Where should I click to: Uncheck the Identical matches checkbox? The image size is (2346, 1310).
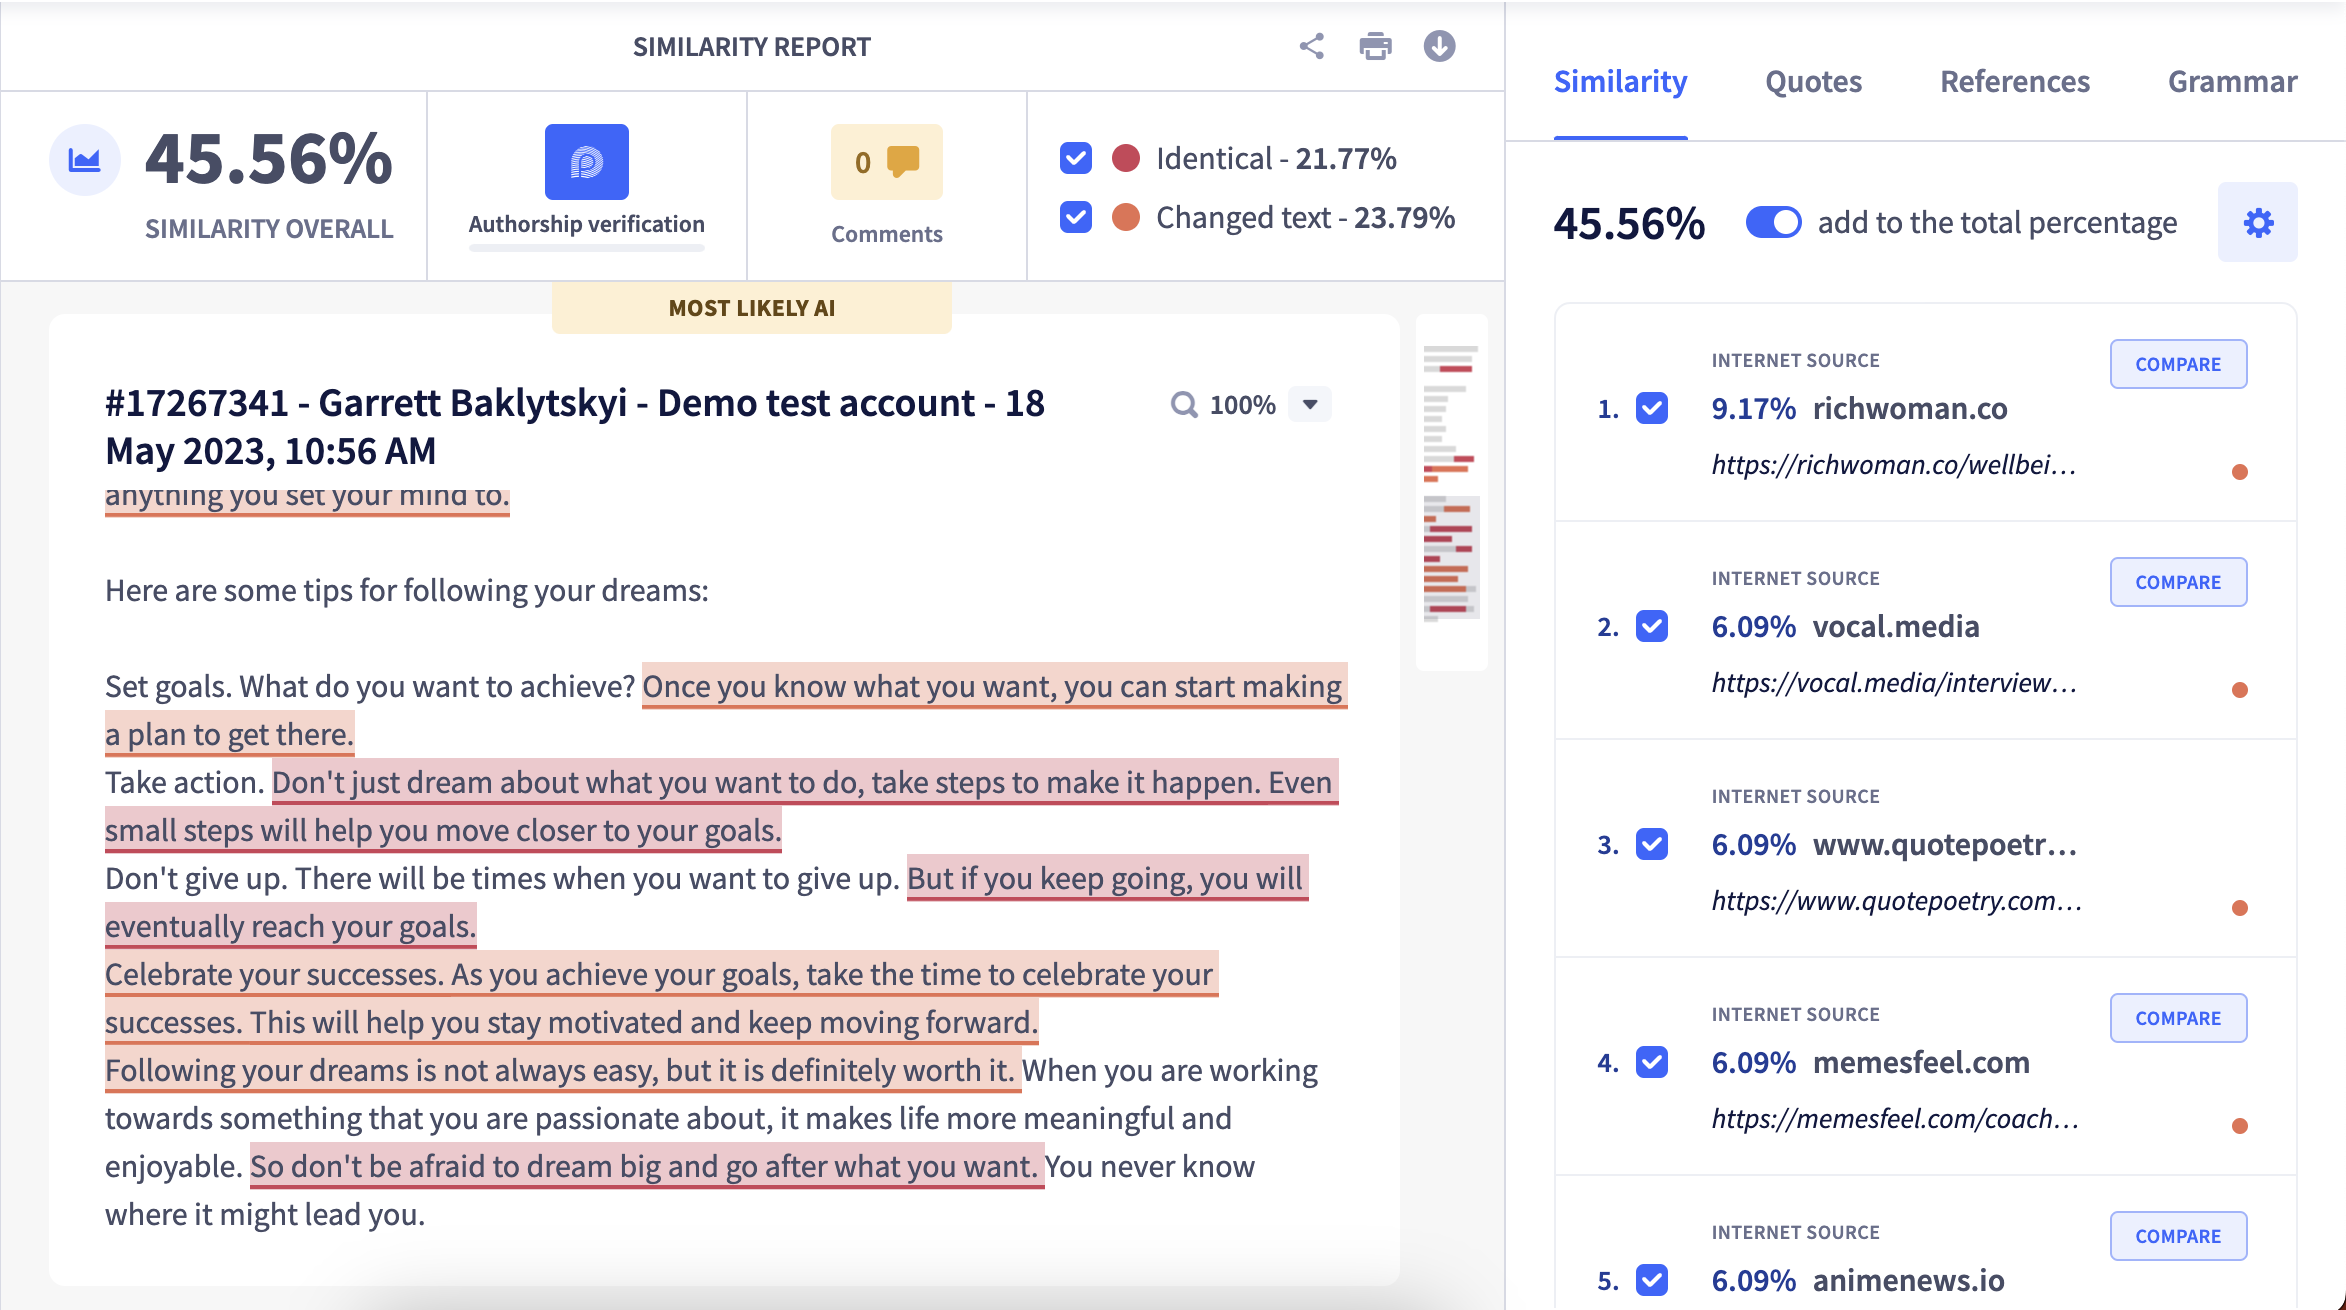tap(1076, 158)
